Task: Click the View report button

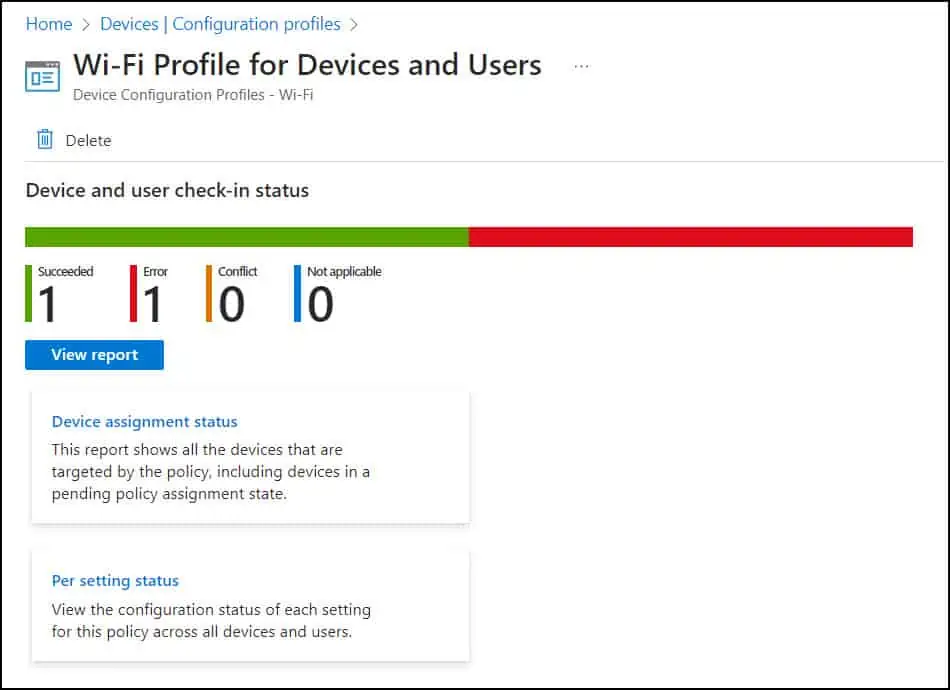Action: pos(95,355)
